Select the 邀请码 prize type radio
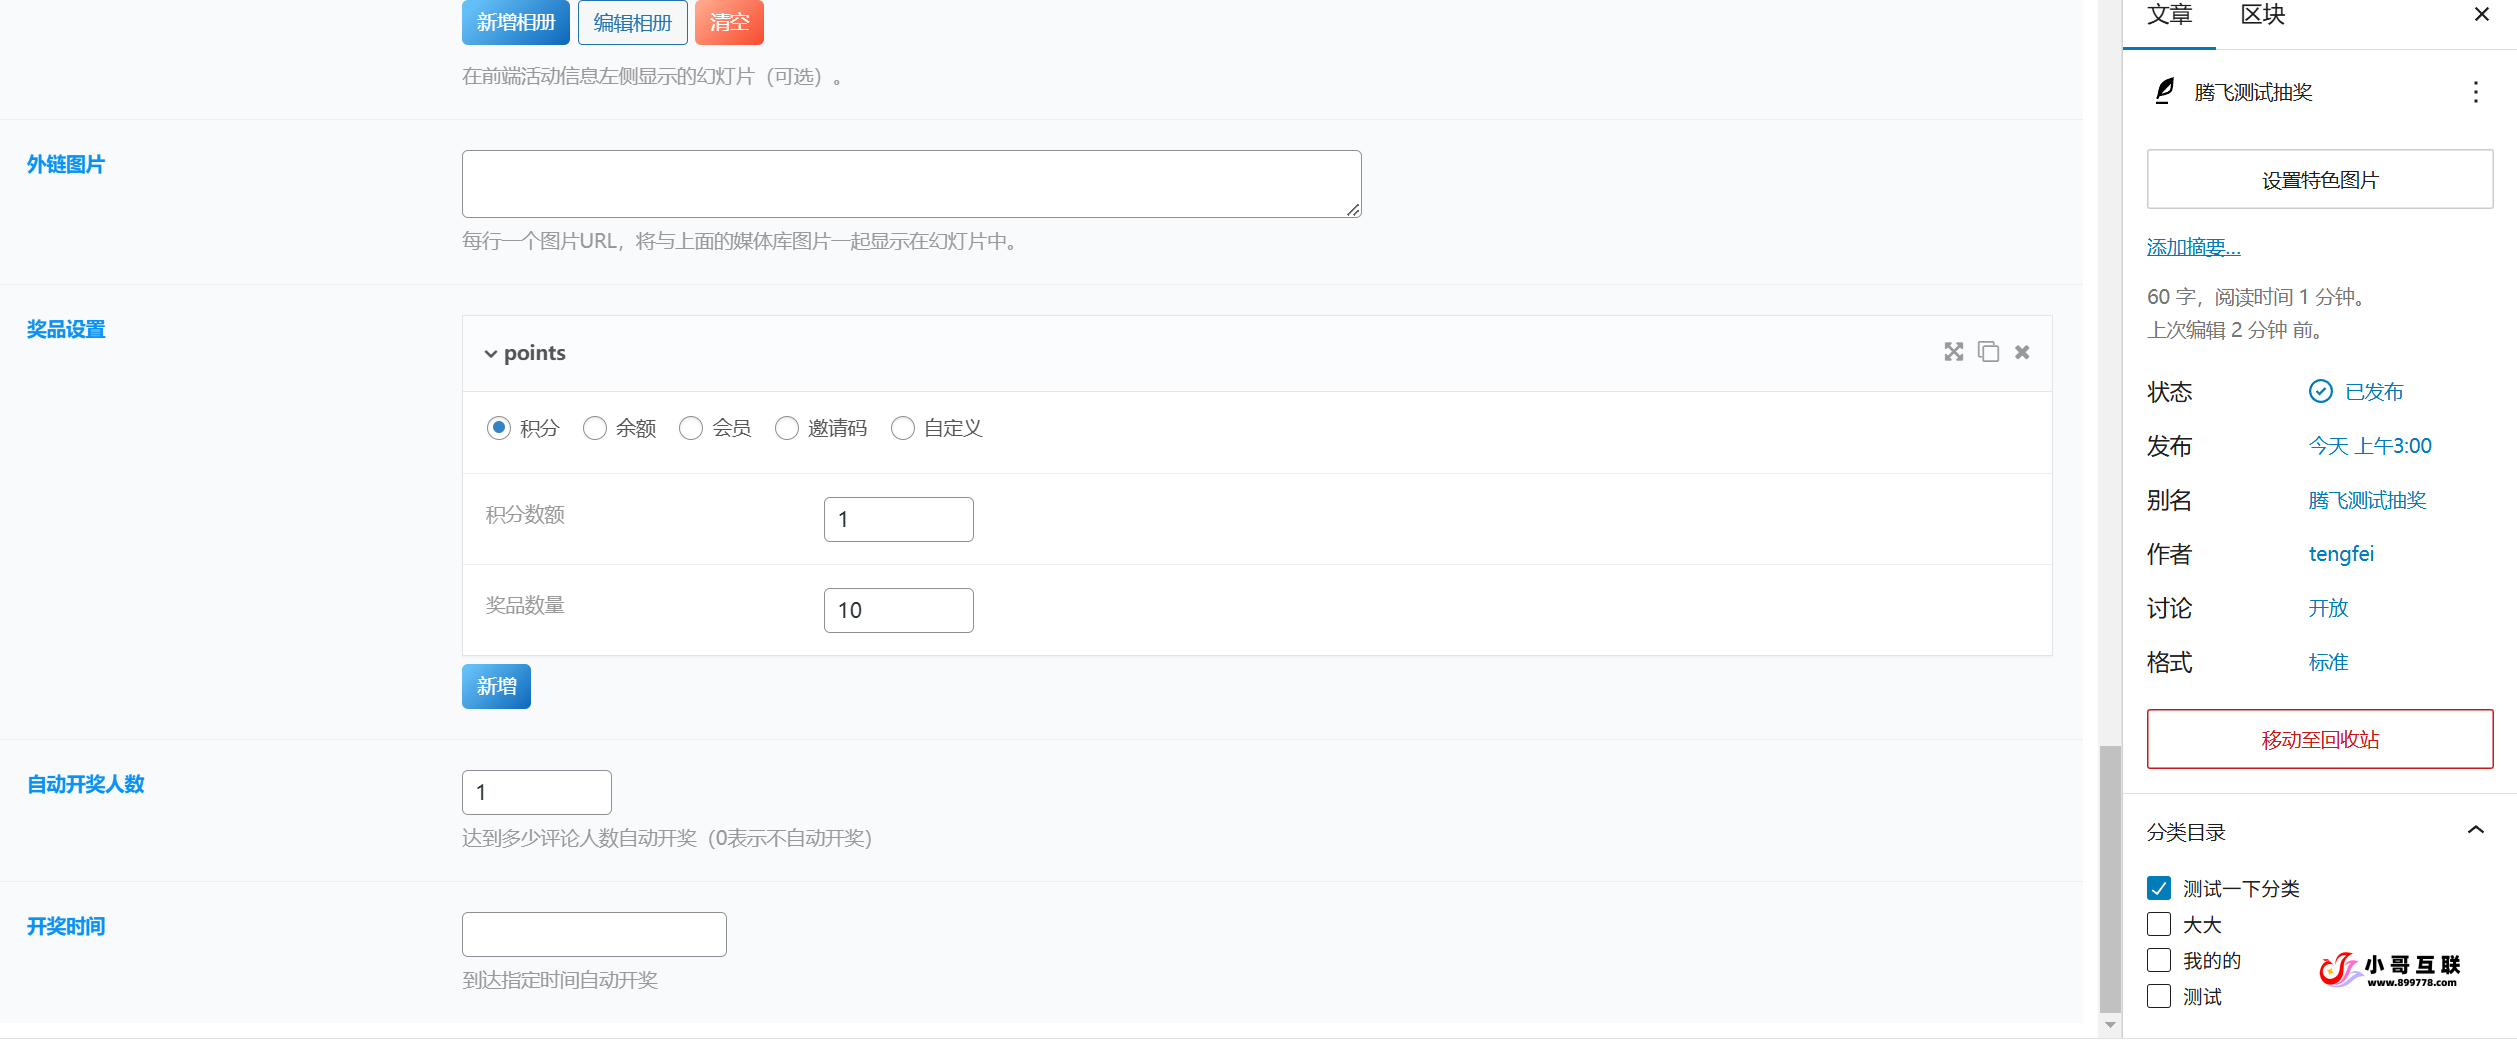This screenshot has height=1041, width=2517. 787,428
